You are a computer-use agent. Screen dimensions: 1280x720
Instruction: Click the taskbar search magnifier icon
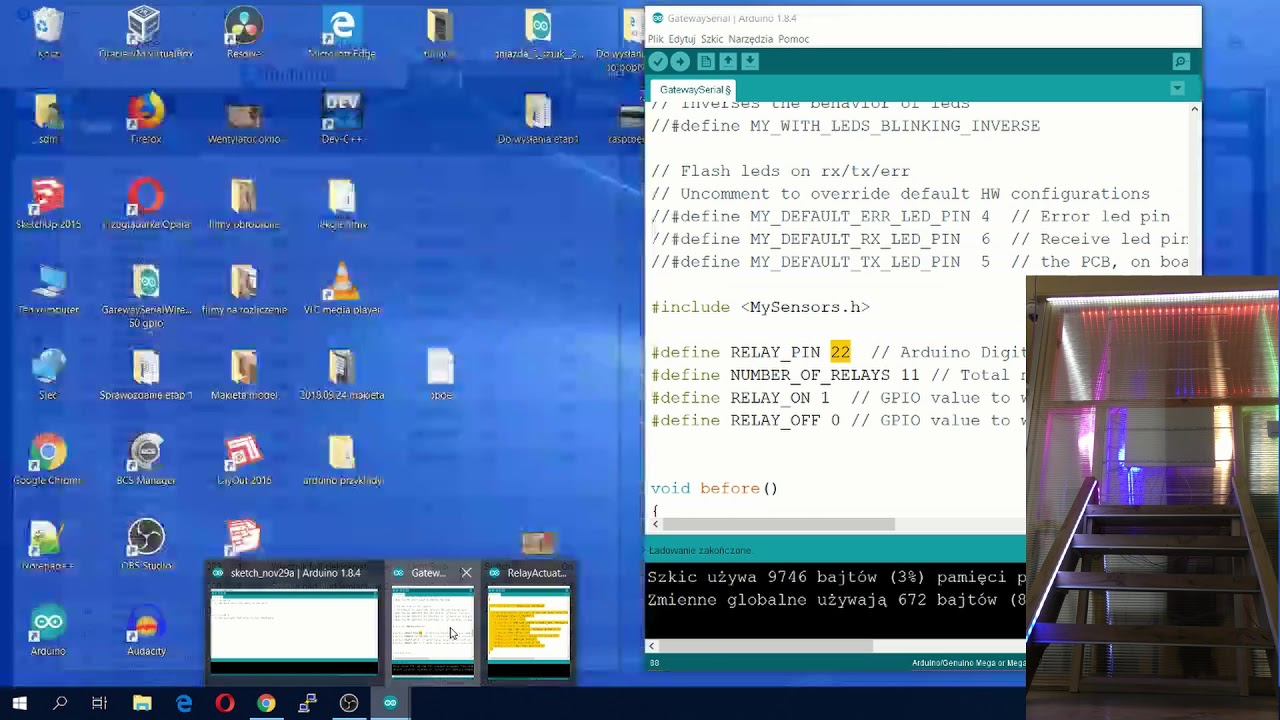pyautogui.click(x=60, y=703)
